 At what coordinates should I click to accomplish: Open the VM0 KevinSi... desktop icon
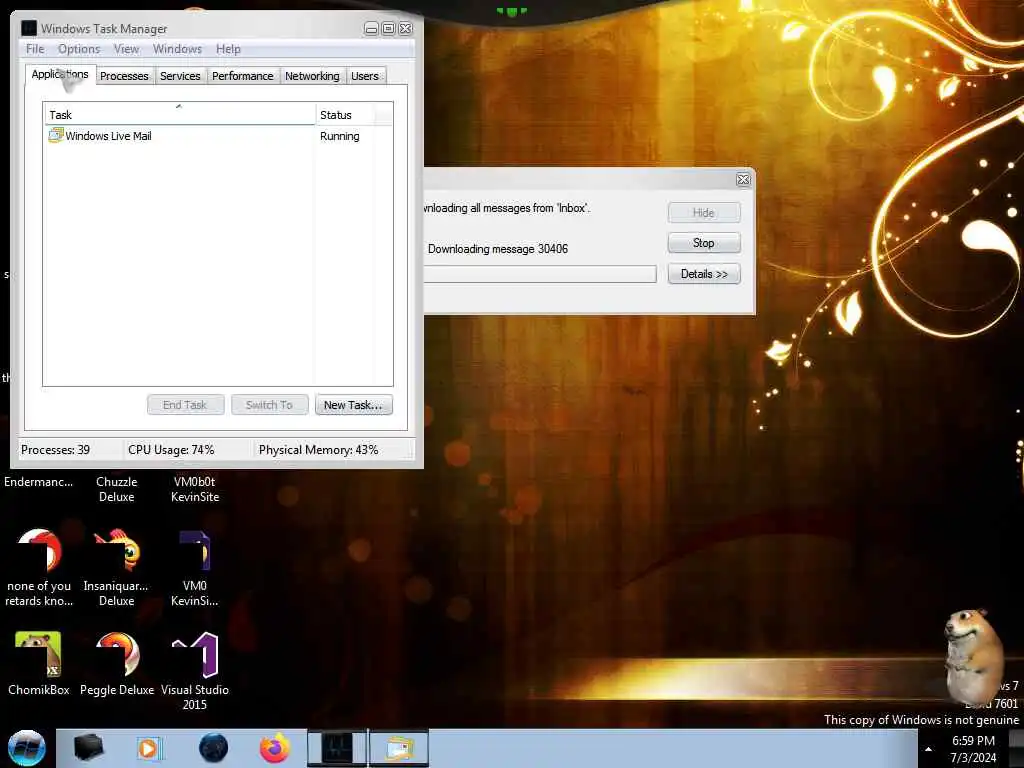[195, 567]
